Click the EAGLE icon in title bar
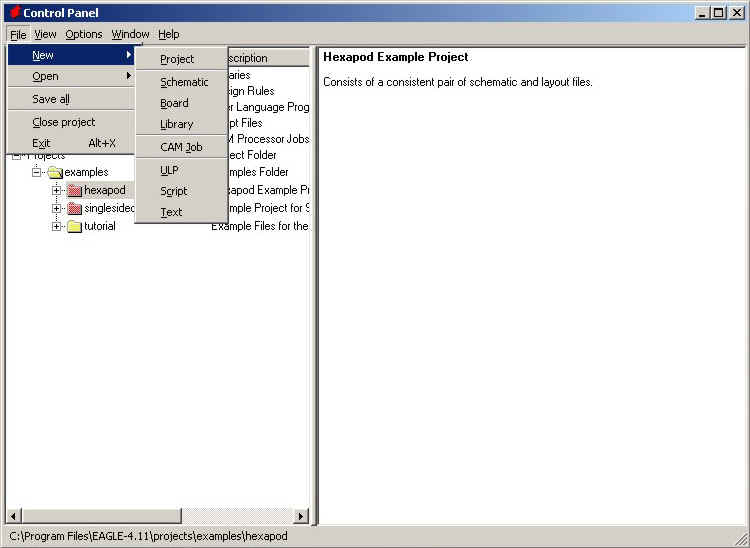The image size is (750, 548). pyautogui.click(x=15, y=12)
